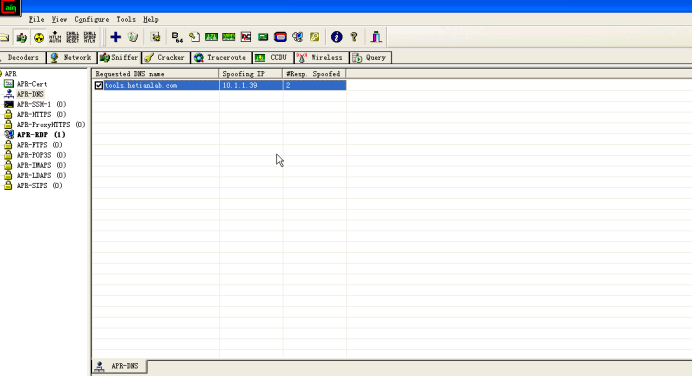692x376 pixels.
Task: Open the About info icon
Action: pyautogui.click(x=337, y=37)
